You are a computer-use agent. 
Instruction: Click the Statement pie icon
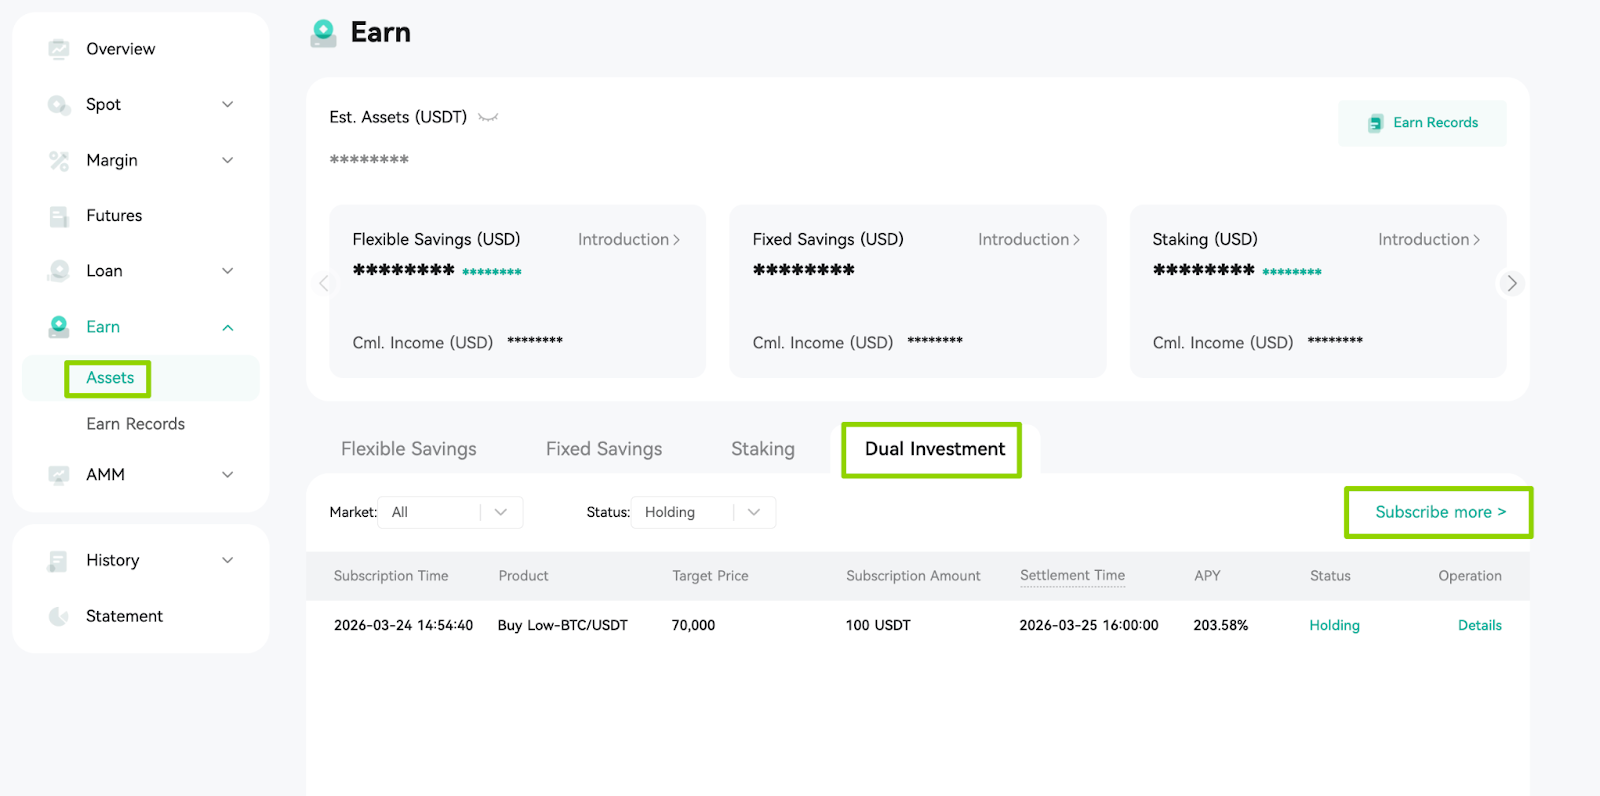click(x=59, y=617)
